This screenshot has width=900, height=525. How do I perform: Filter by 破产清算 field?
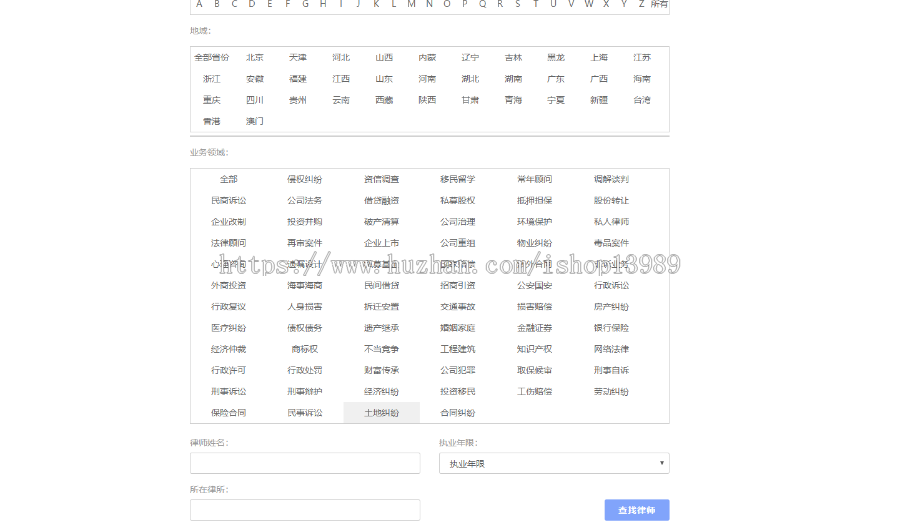pos(381,221)
